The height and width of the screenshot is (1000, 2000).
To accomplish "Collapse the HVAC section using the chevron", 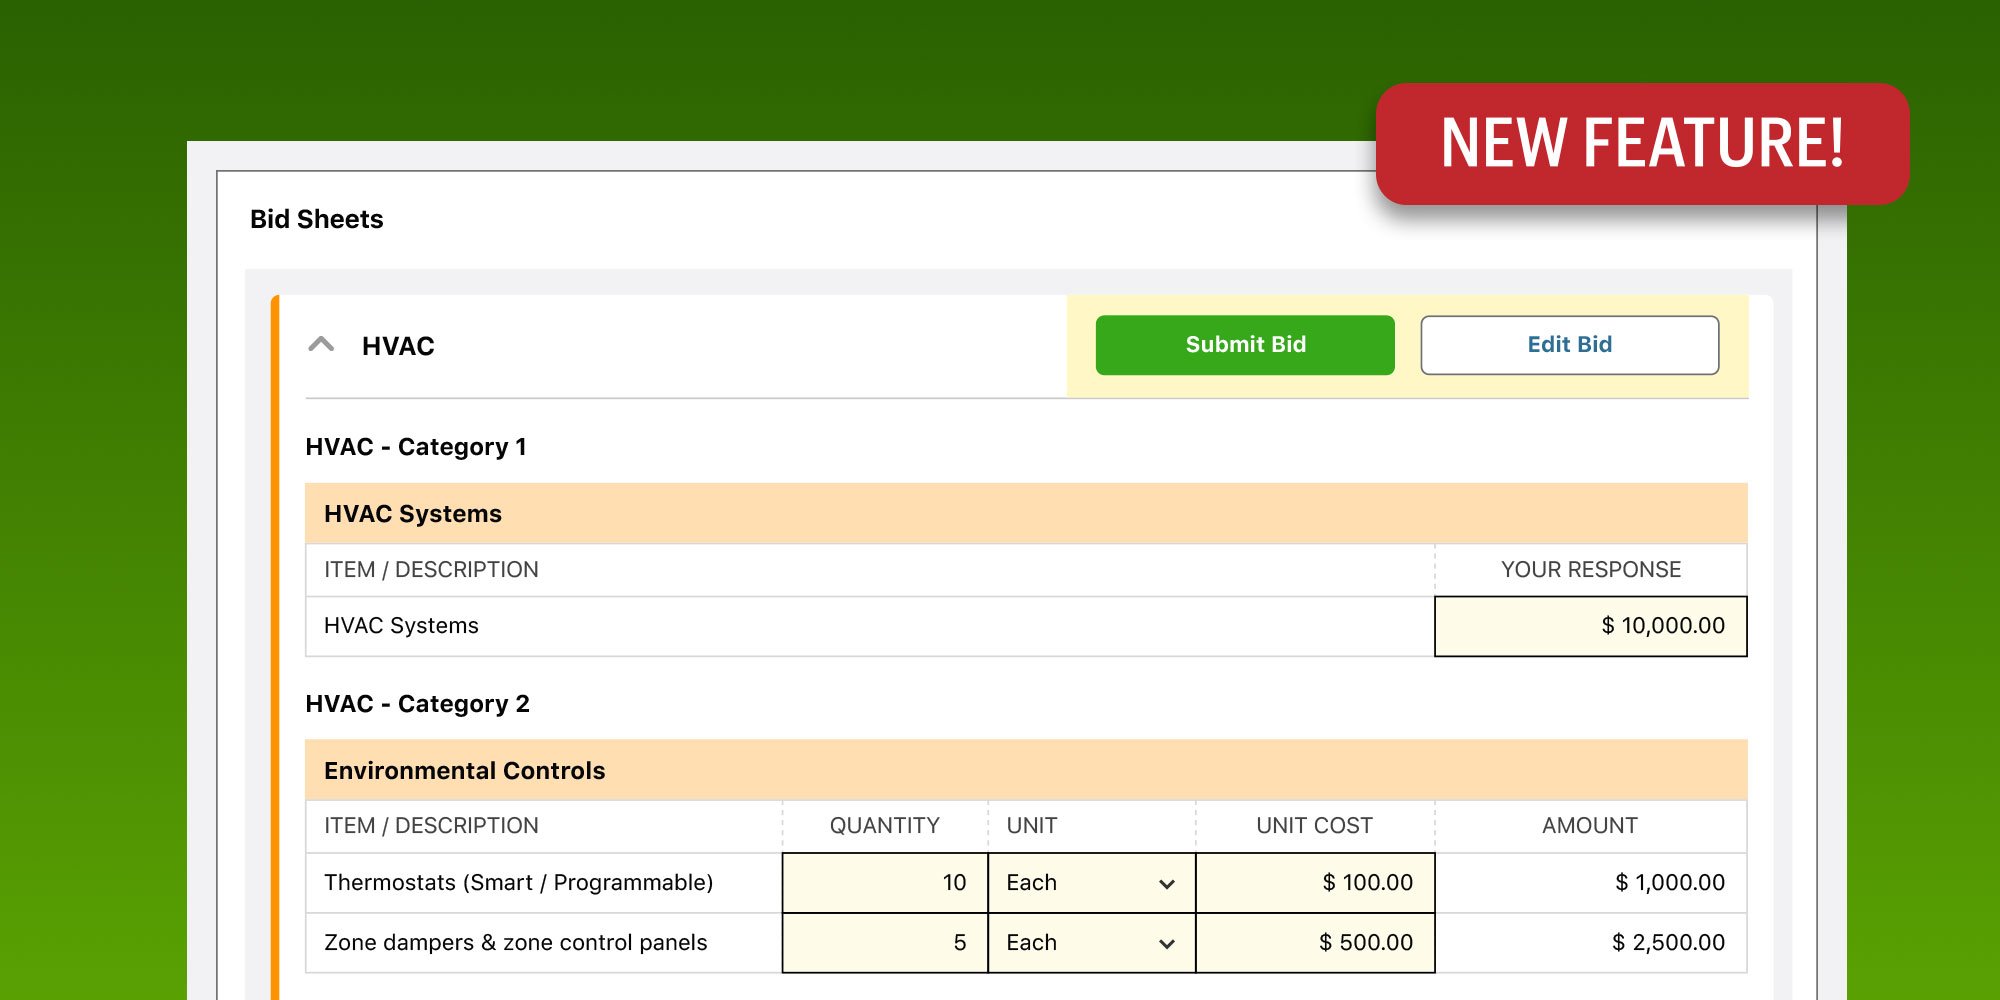I will (322, 345).
